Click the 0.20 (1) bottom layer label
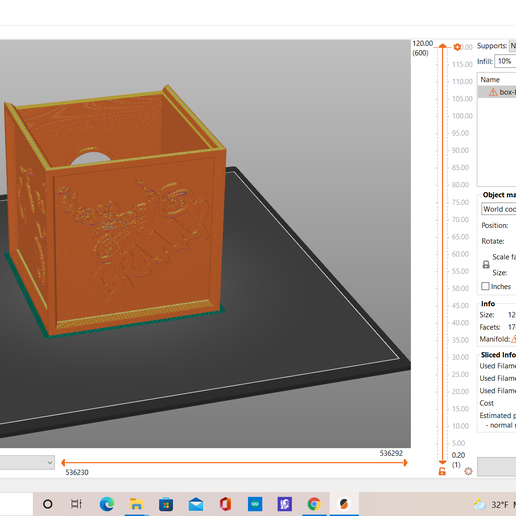The image size is (516, 516). tap(458, 460)
